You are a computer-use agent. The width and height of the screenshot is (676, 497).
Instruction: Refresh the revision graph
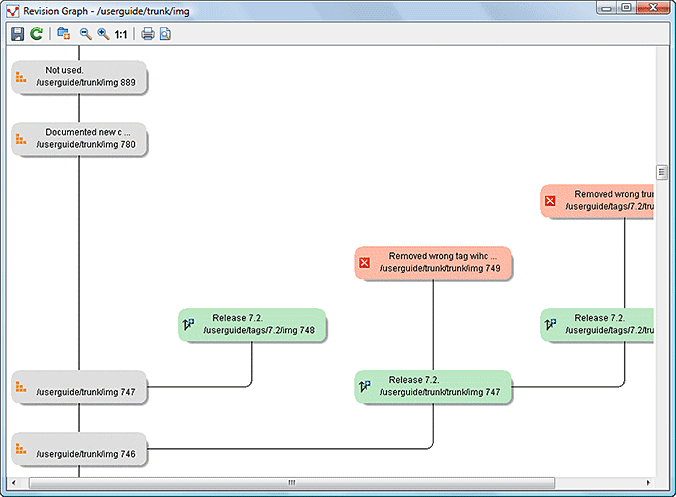[36, 34]
